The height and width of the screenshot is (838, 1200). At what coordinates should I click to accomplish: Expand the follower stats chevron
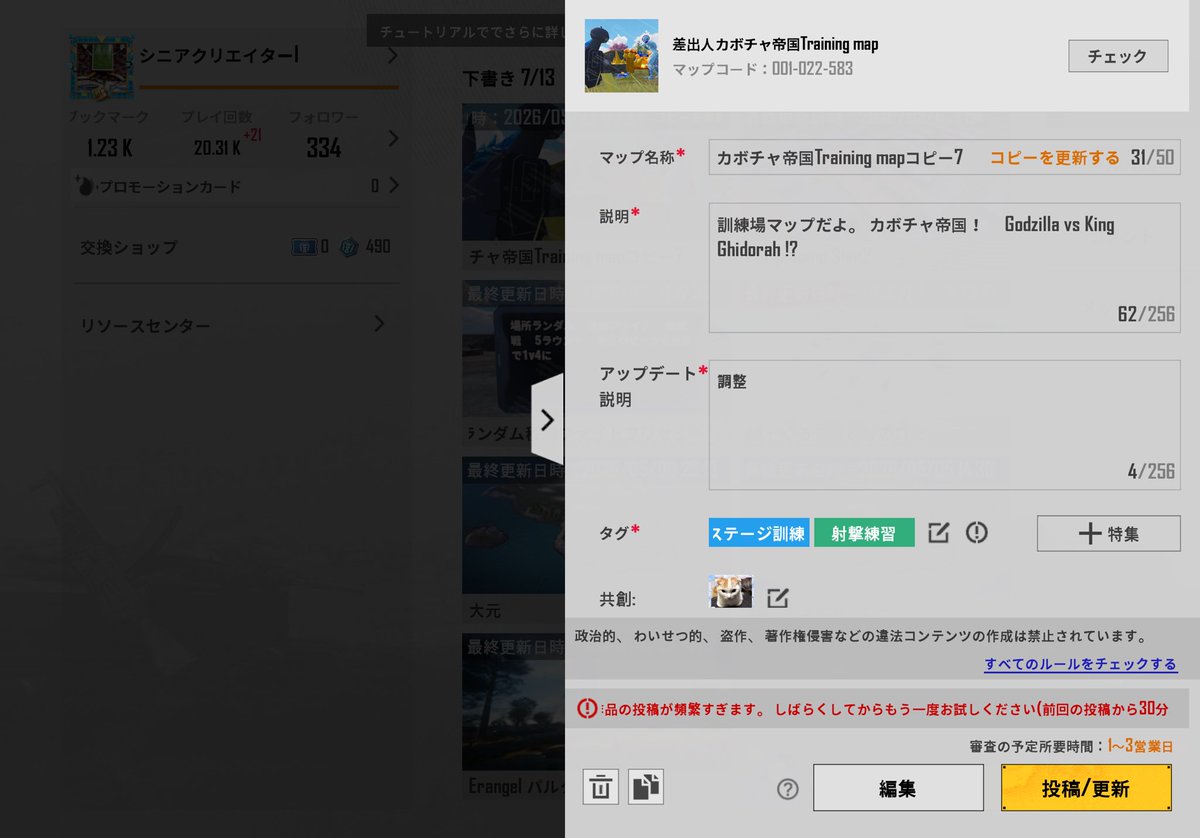pyautogui.click(x=392, y=138)
